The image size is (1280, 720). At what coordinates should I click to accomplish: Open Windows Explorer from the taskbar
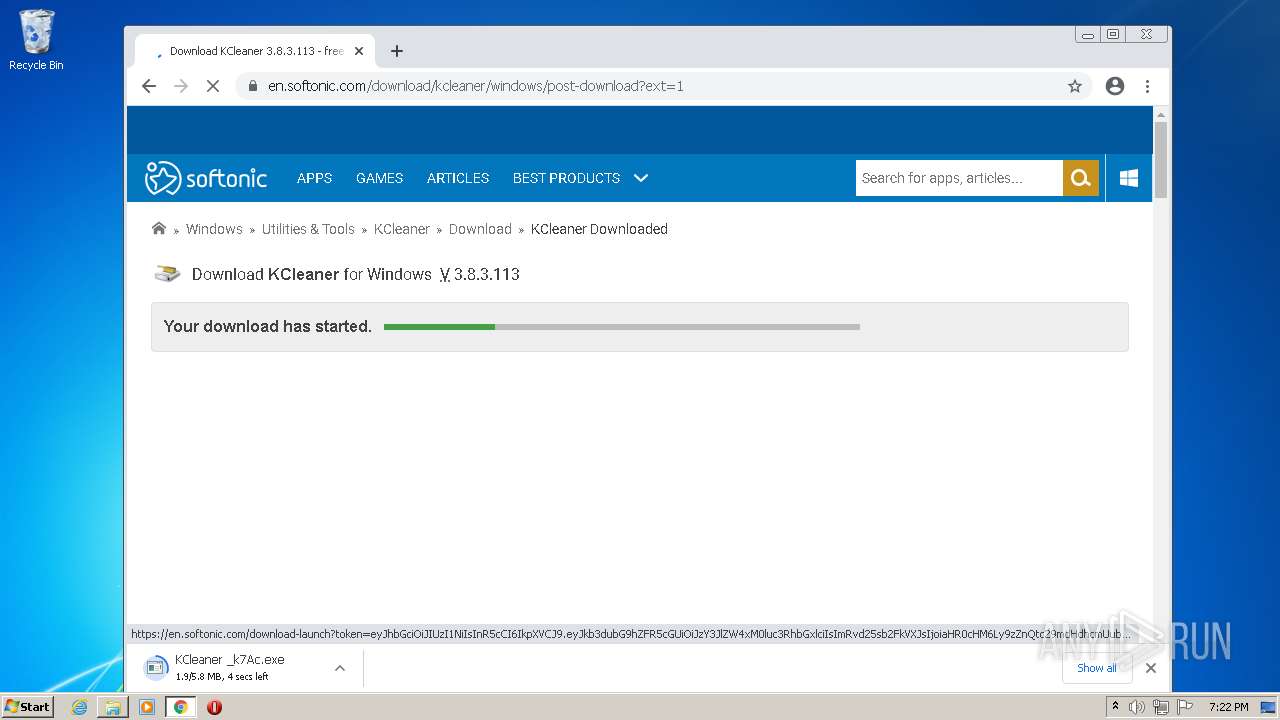[x=113, y=707]
